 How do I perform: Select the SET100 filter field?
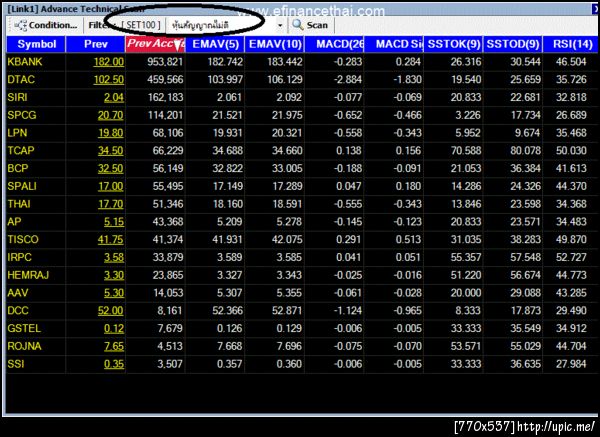141,25
